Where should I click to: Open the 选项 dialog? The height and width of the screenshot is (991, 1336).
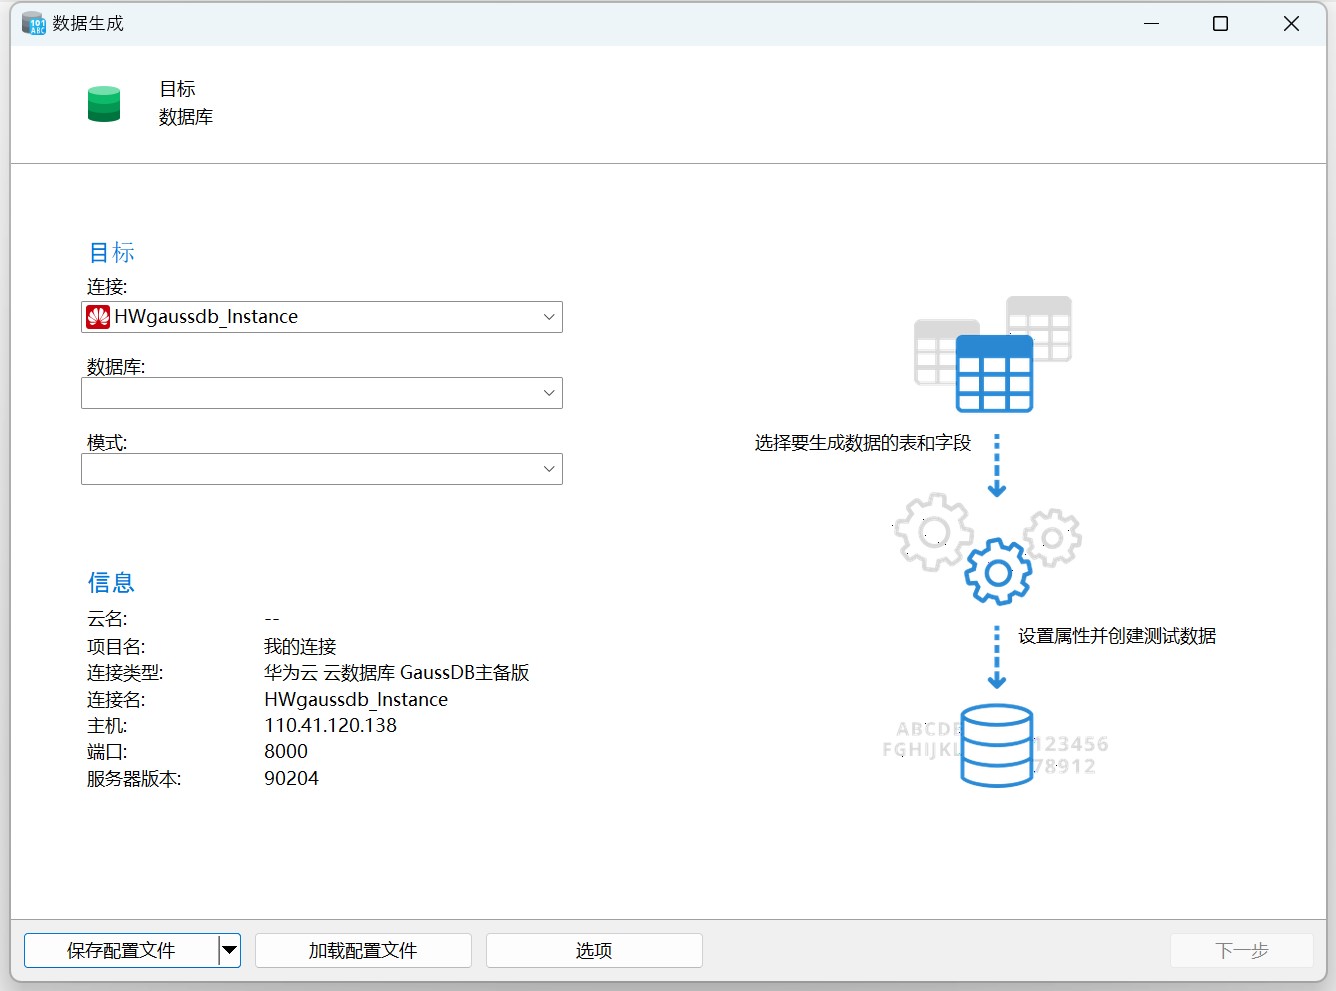click(593, 950)
